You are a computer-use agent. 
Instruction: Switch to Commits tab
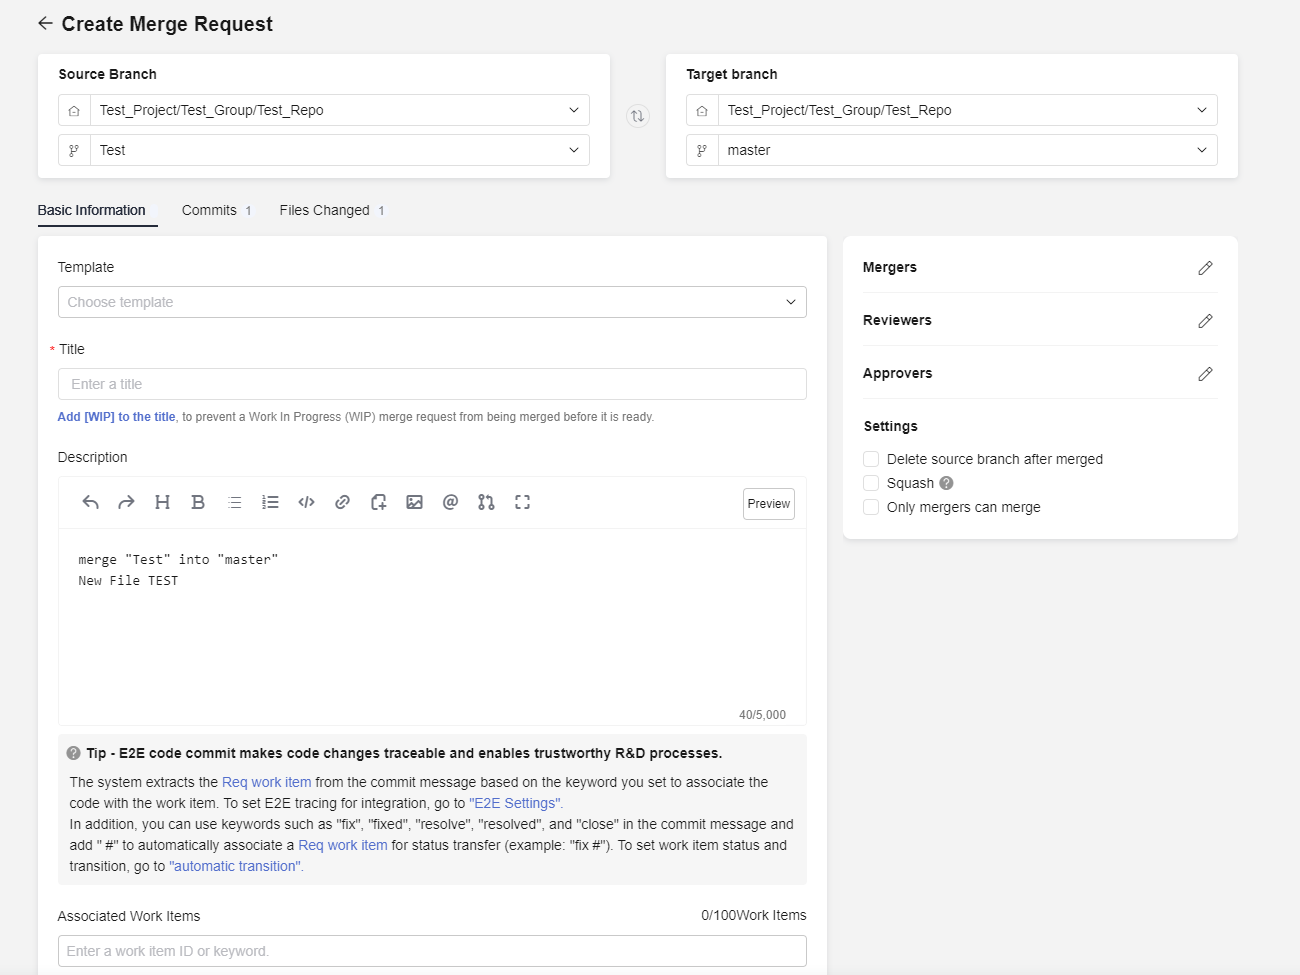point(216,210)
